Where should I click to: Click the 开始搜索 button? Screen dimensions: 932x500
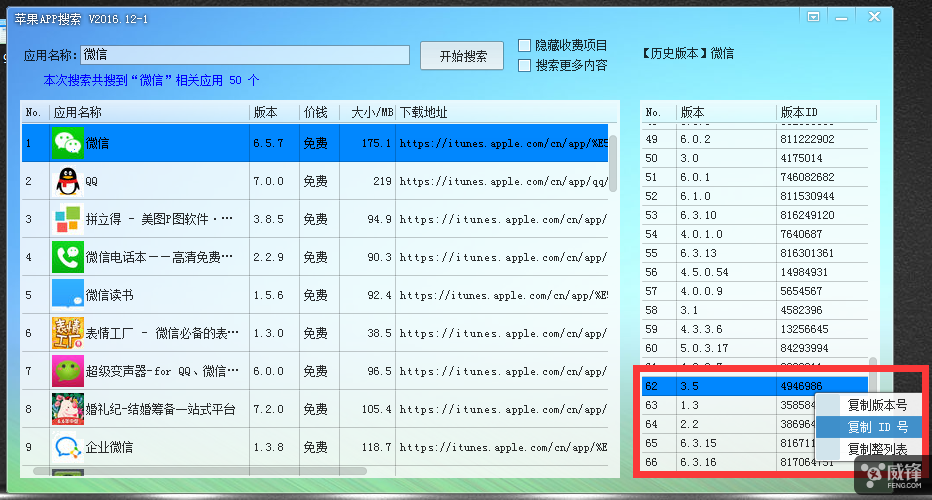[462, 56]
